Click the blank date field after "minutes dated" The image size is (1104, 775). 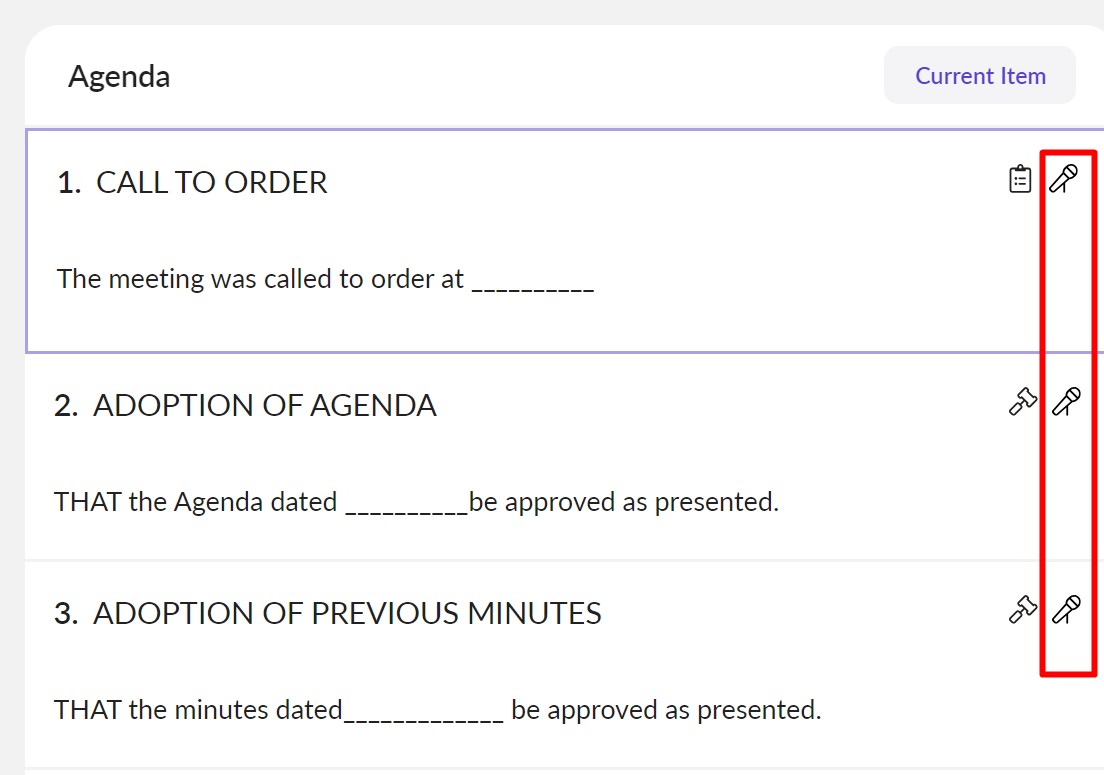click(423, 714)
